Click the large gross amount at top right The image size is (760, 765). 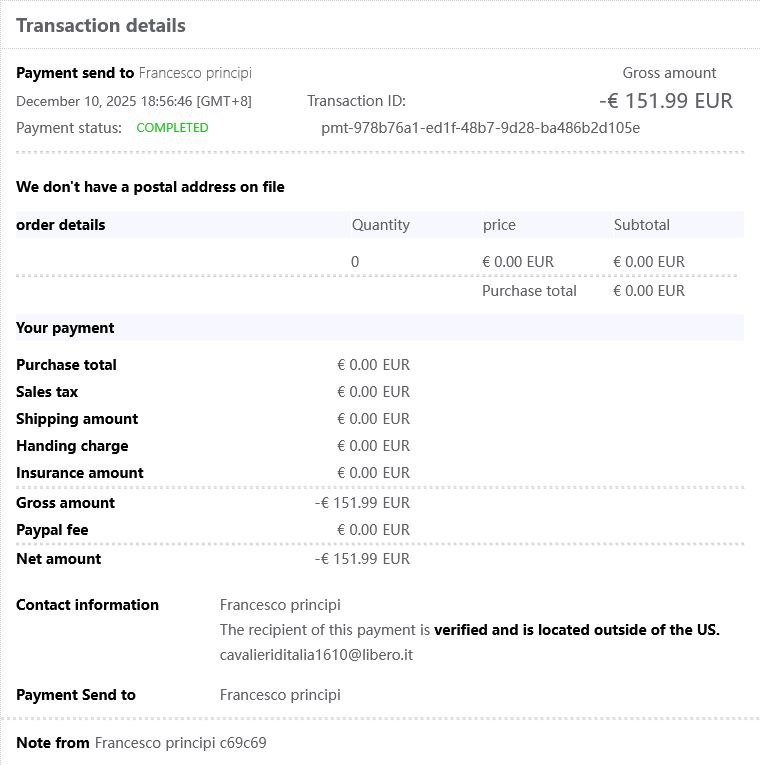click(x=666, y=101)
